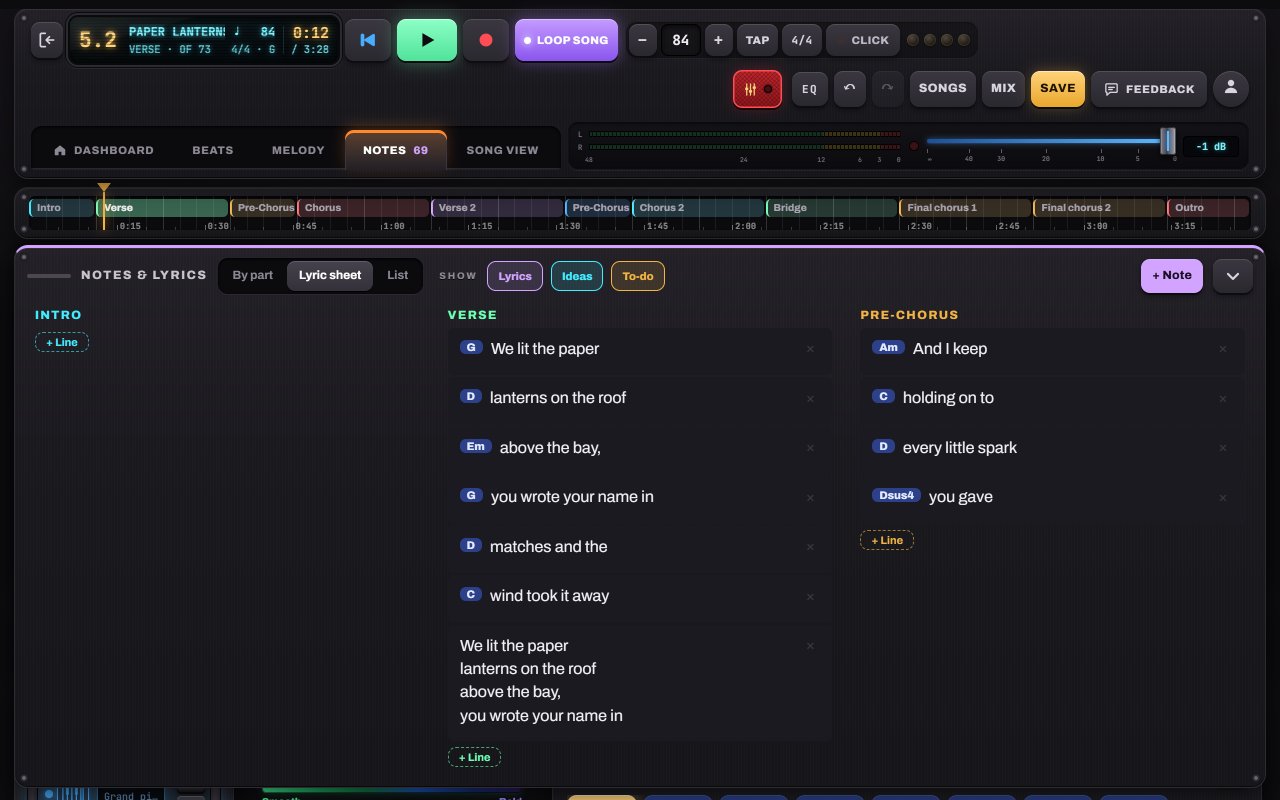The image size is (1280, 800).
Task: Delete the "We lit the paper" chord line
Action: [810, 349]
